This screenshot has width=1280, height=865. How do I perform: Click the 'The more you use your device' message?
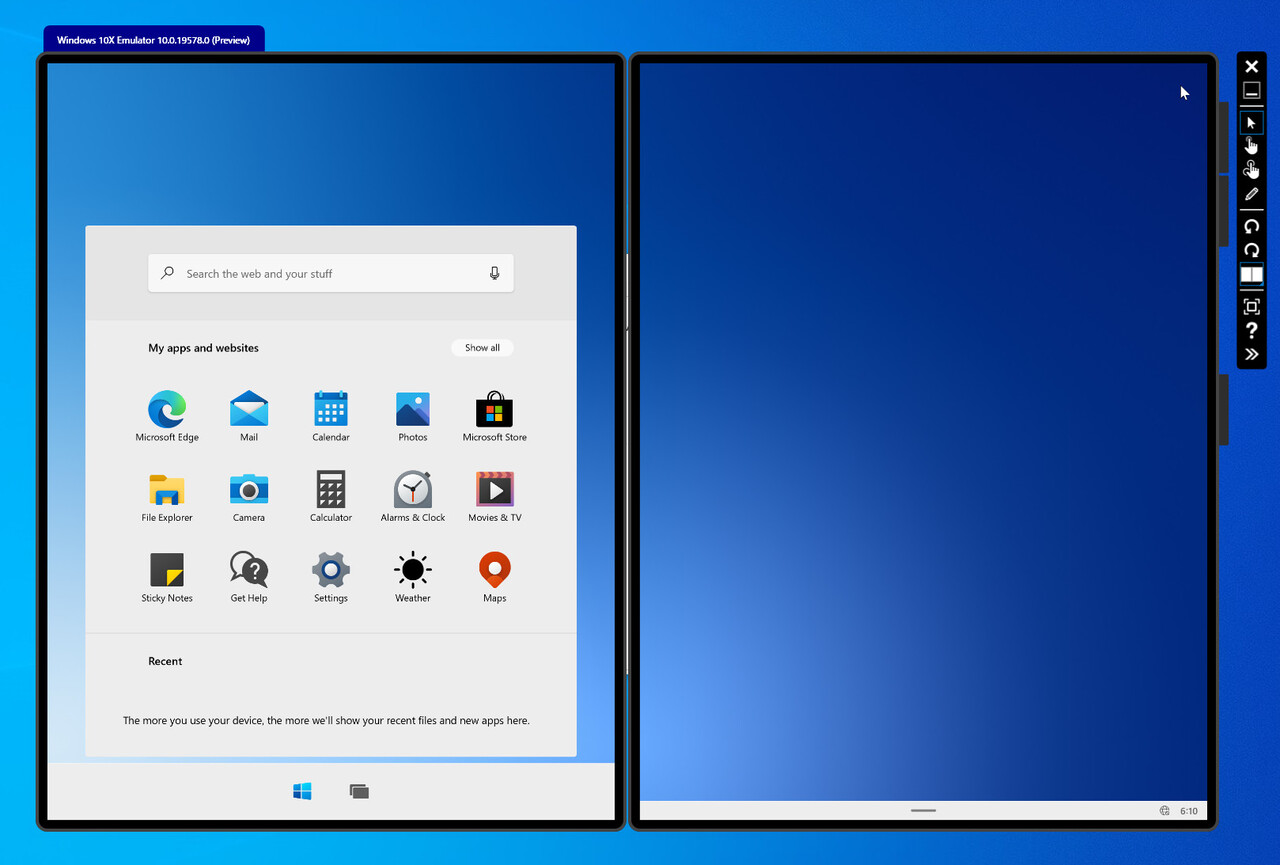326,720
